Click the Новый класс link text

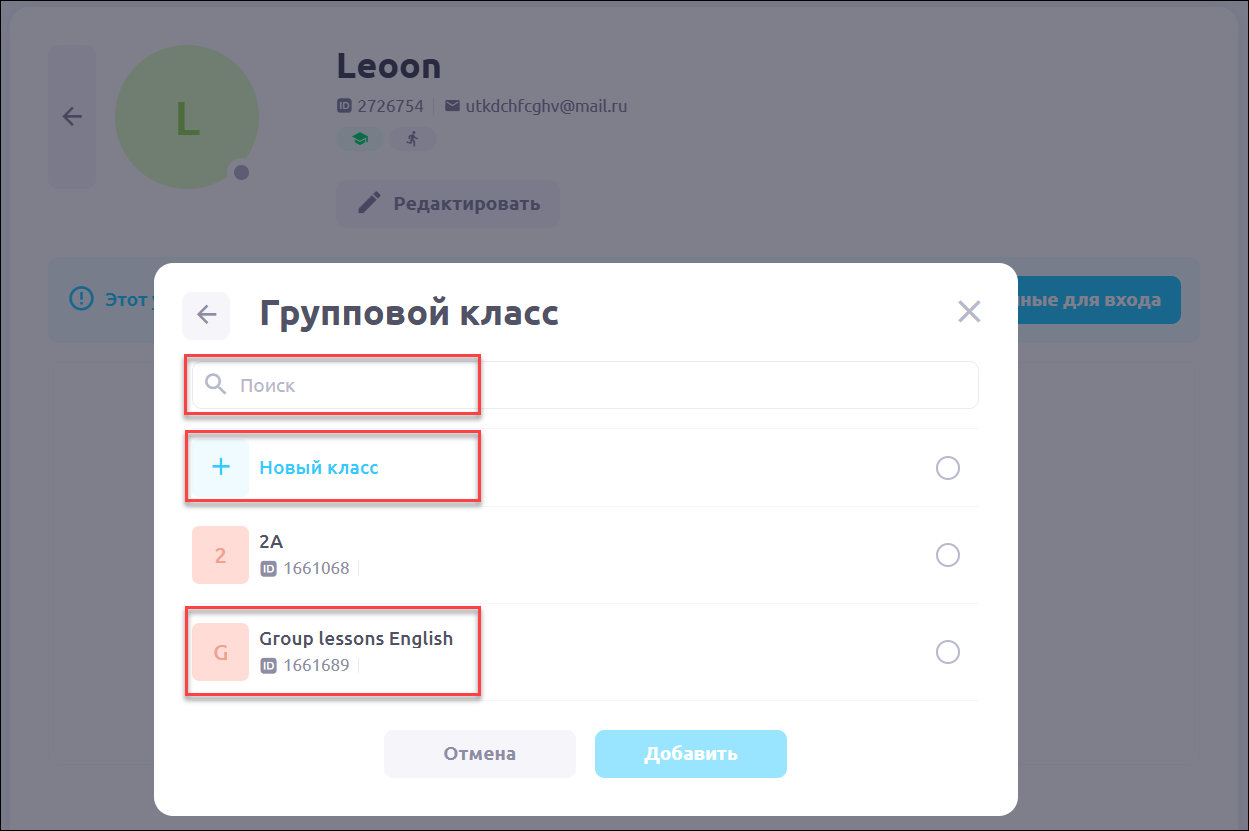coord(319,467)
